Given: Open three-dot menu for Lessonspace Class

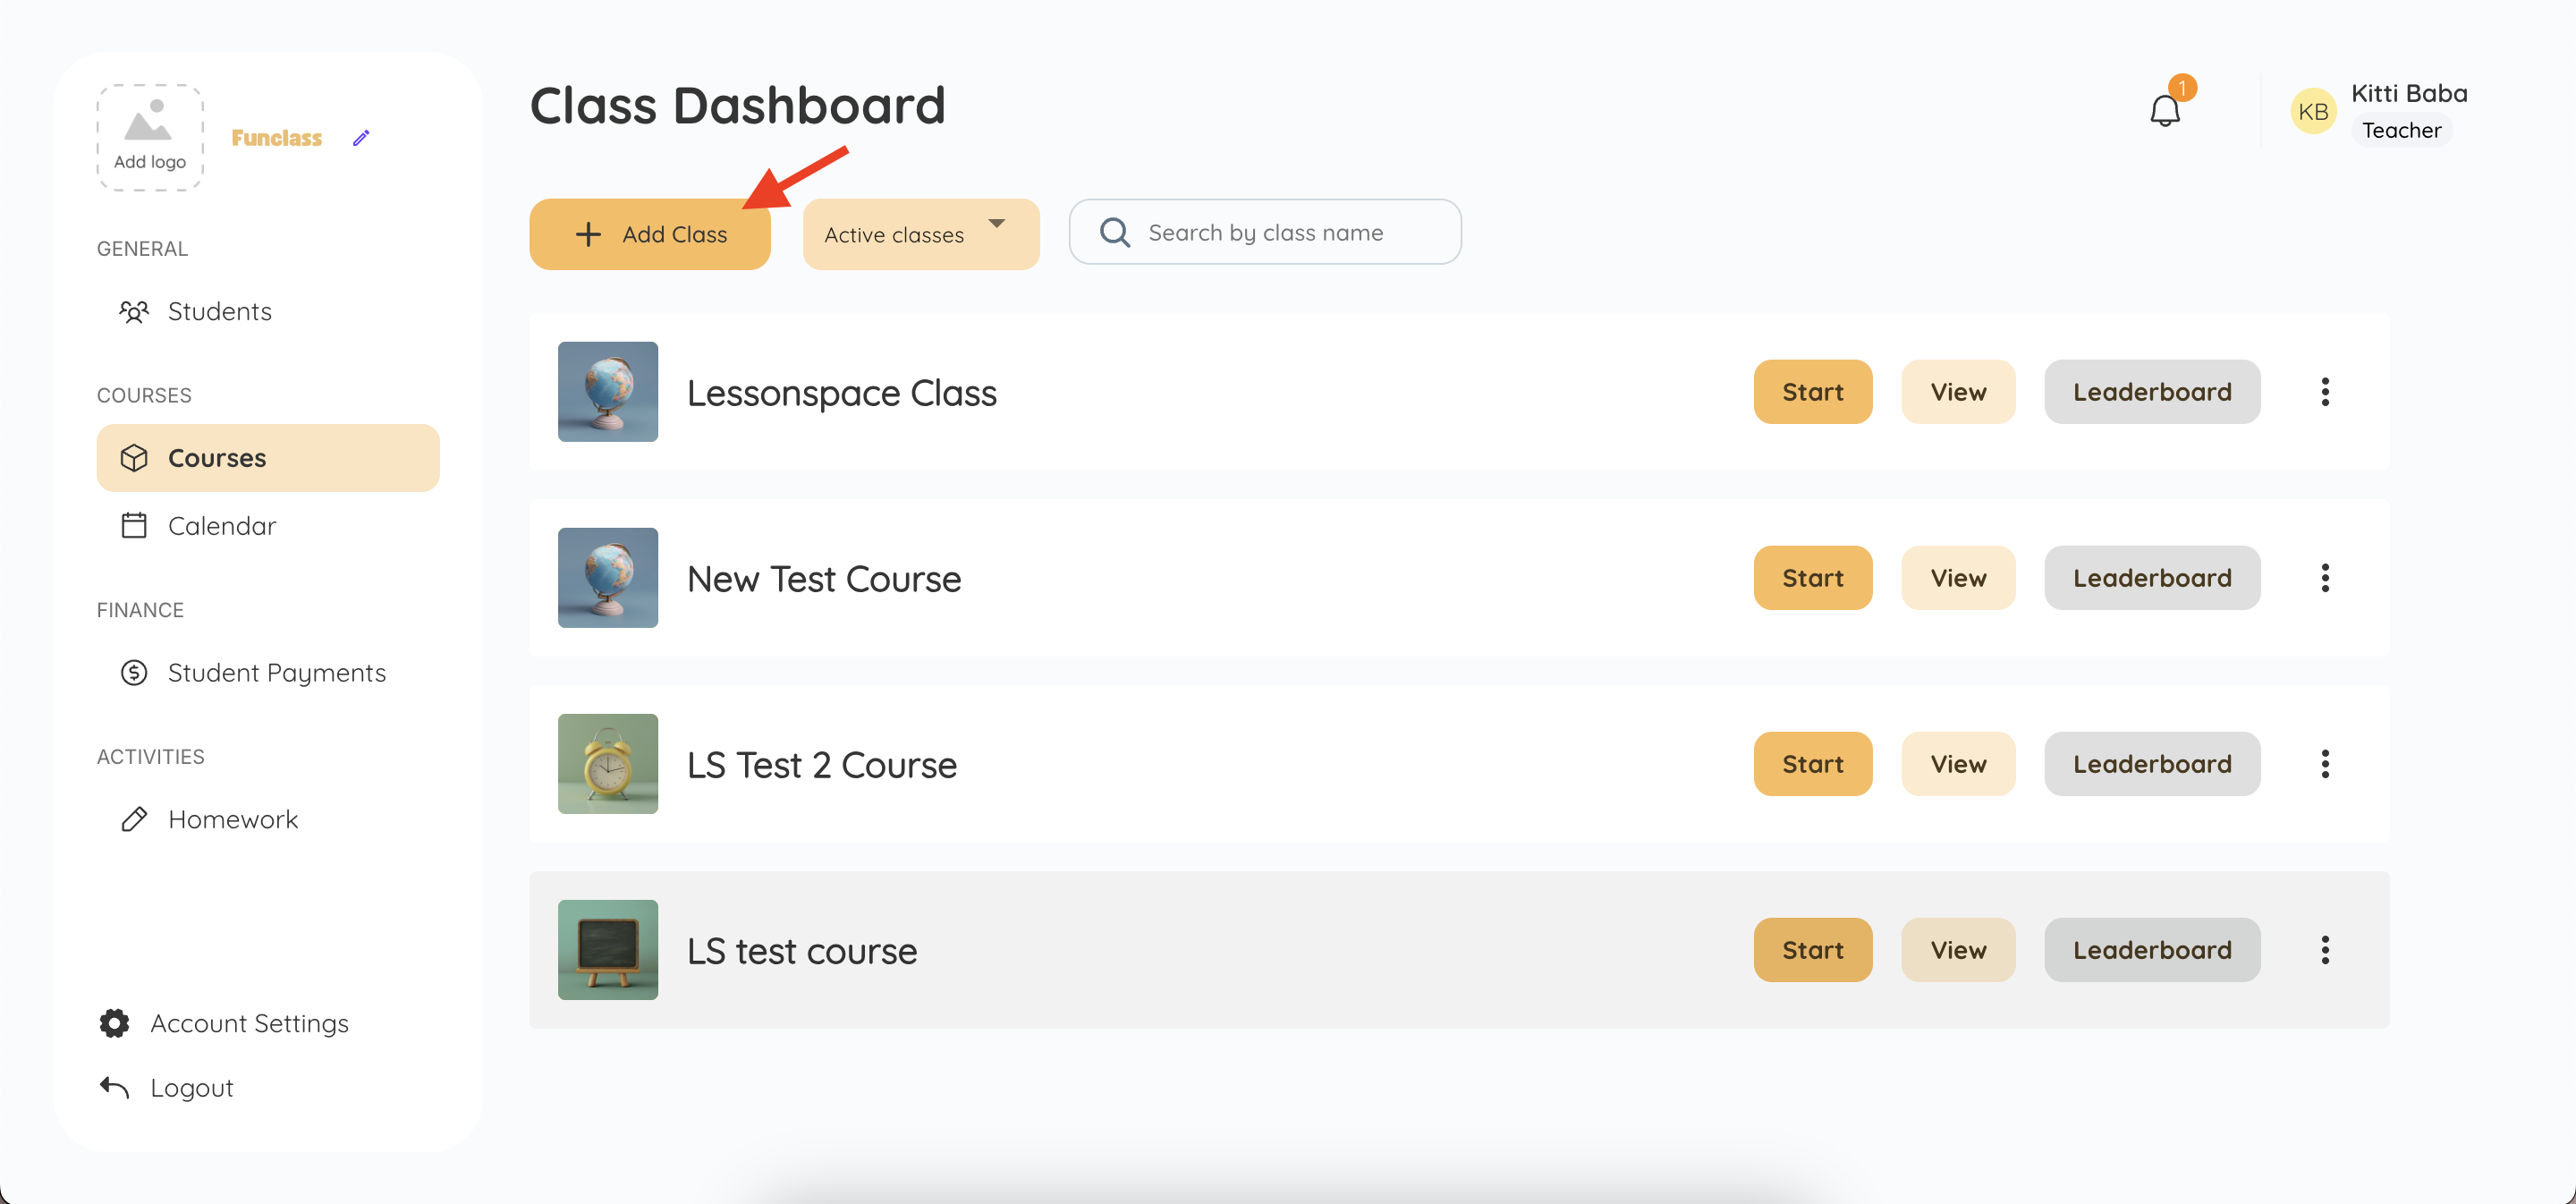Looking at the screenshot, I should click(2324, 392).
